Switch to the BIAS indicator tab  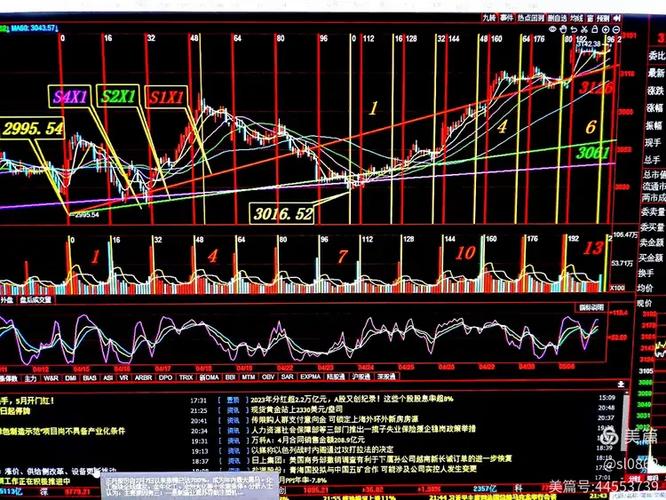[x=90, y=378]
